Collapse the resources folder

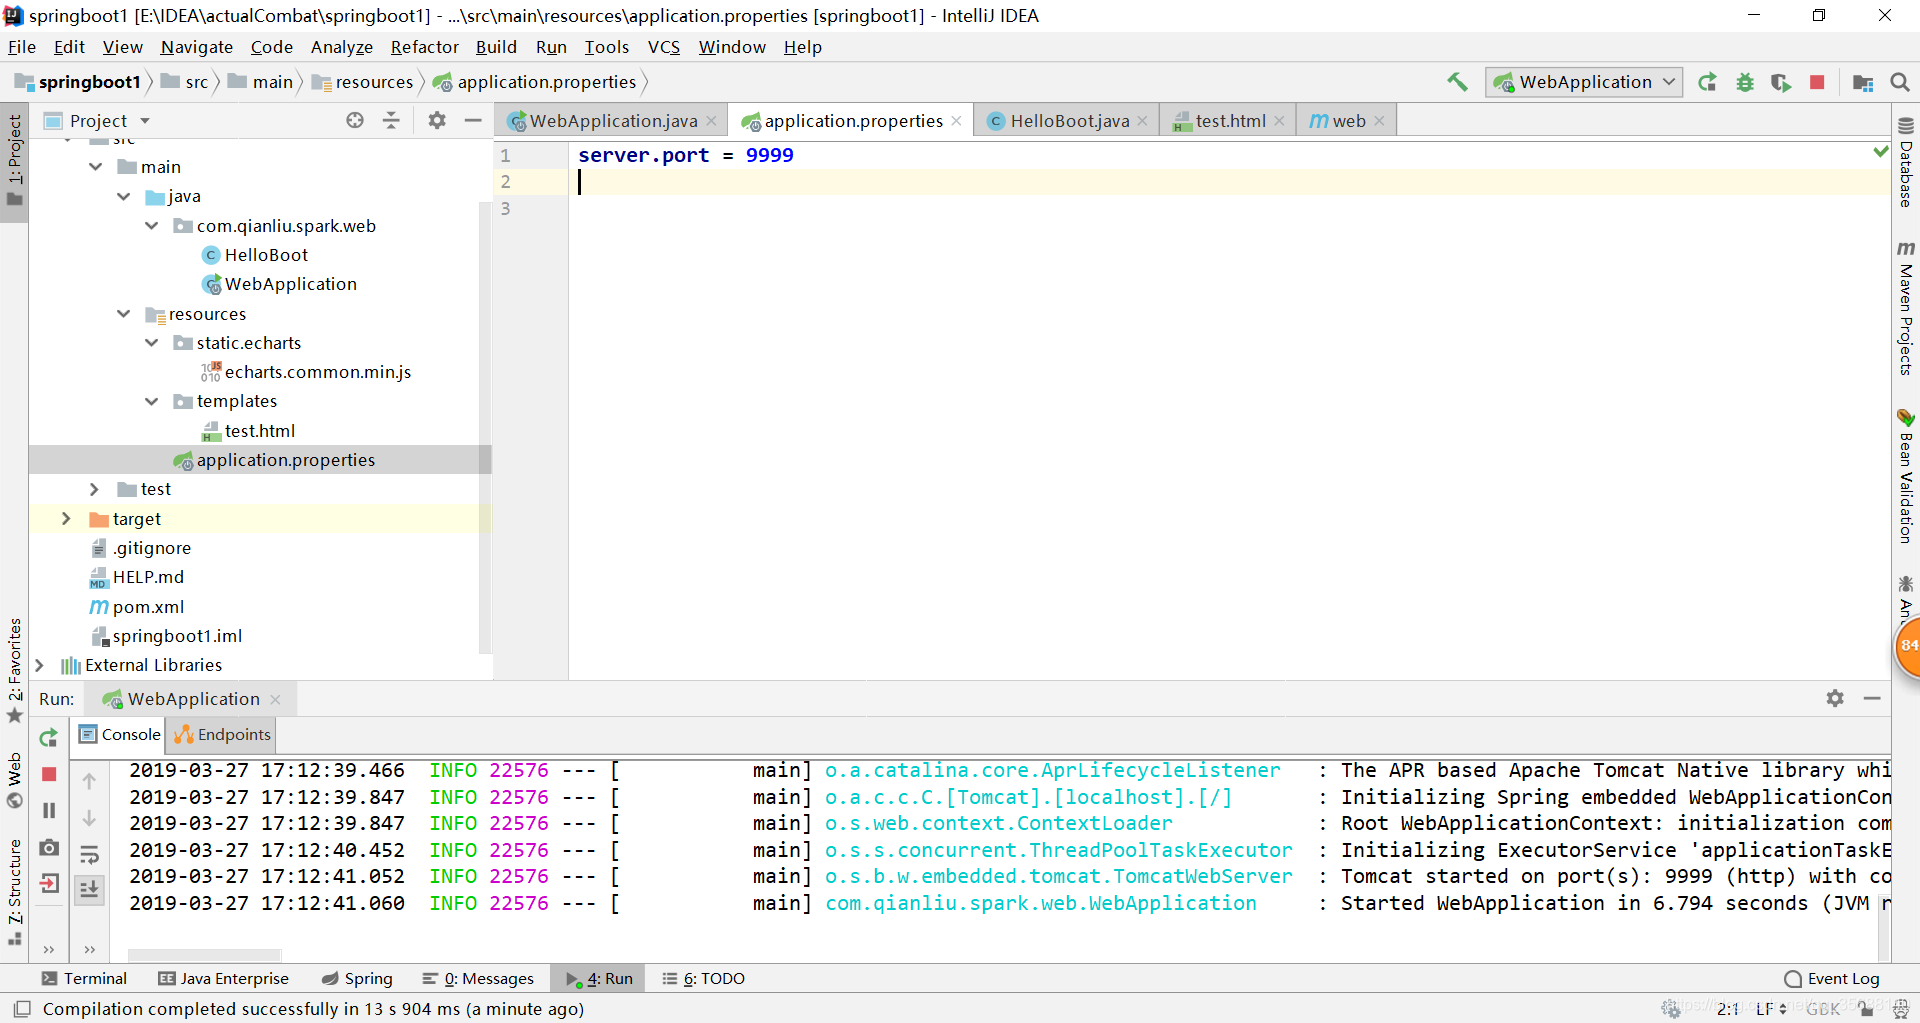pos(124,314)
